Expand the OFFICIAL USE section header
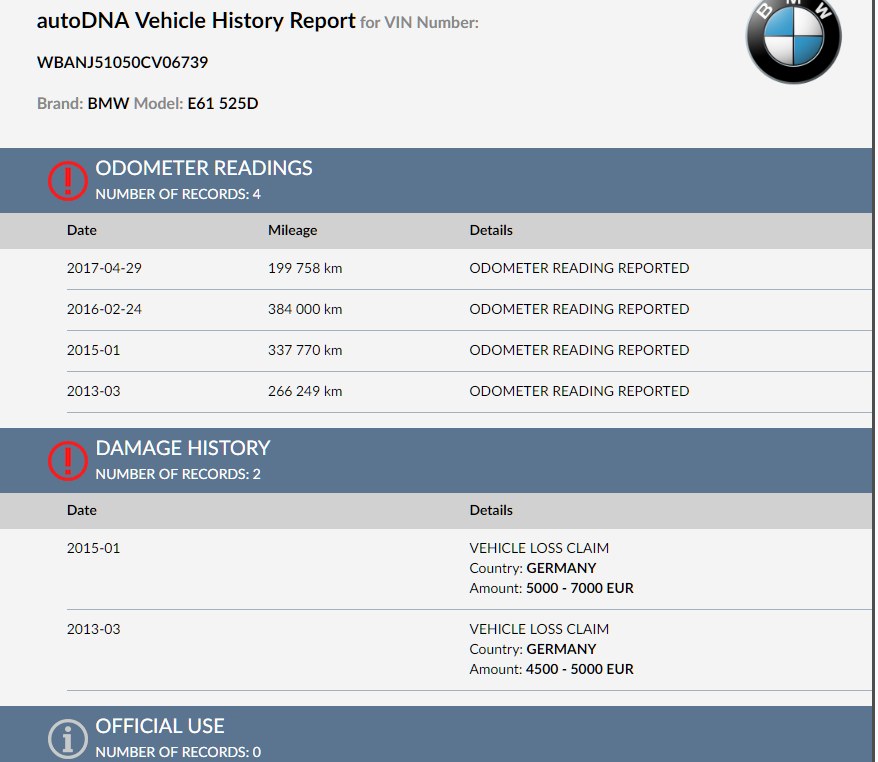878x762 pixels. click(x=160, y=726)
